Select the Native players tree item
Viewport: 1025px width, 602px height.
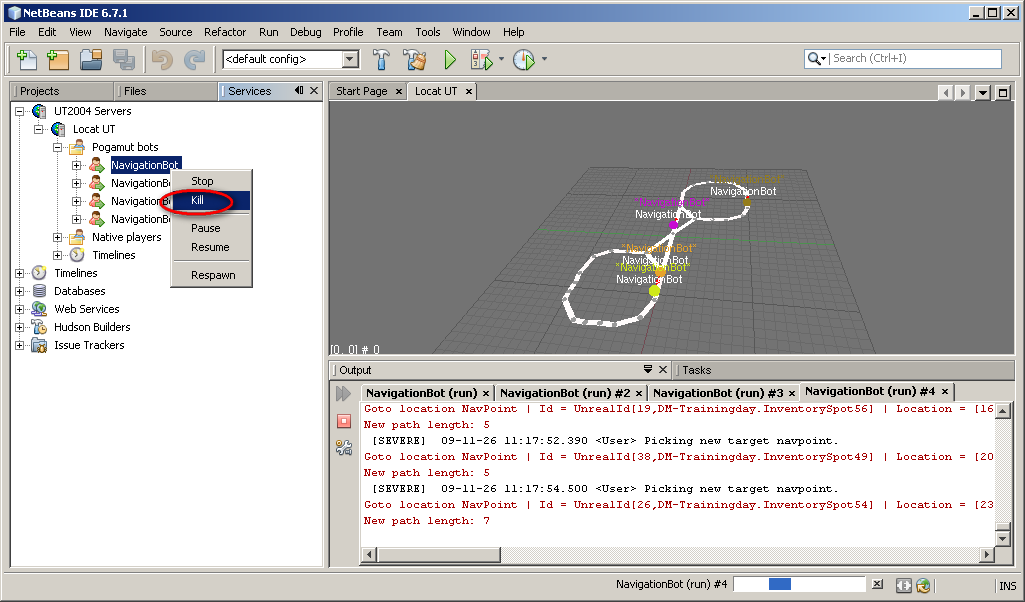126,237
